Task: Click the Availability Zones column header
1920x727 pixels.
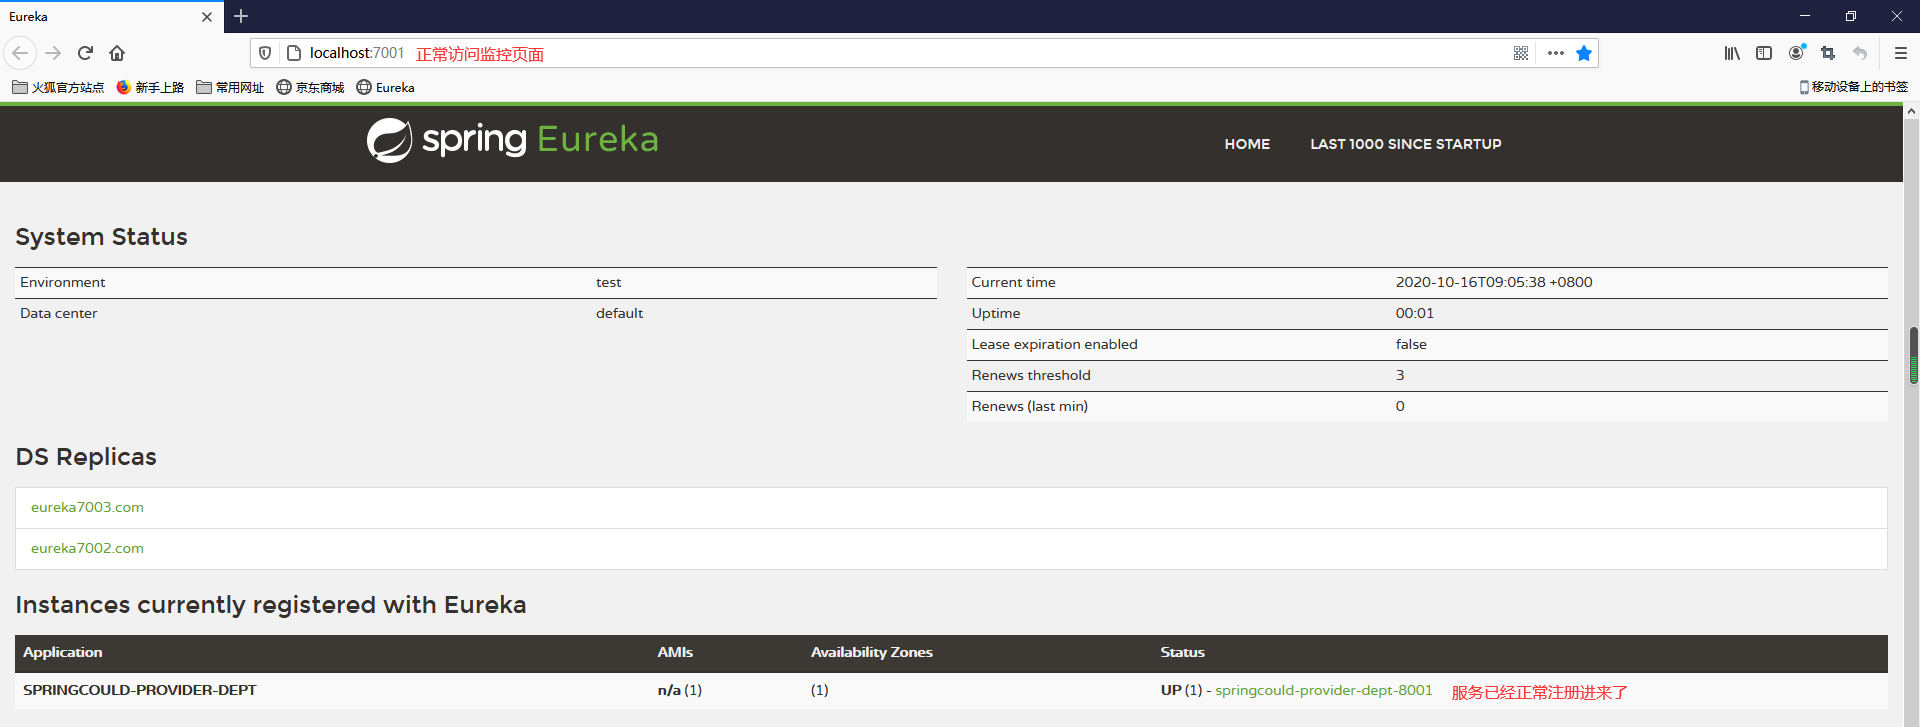Action: pos(871,652)
